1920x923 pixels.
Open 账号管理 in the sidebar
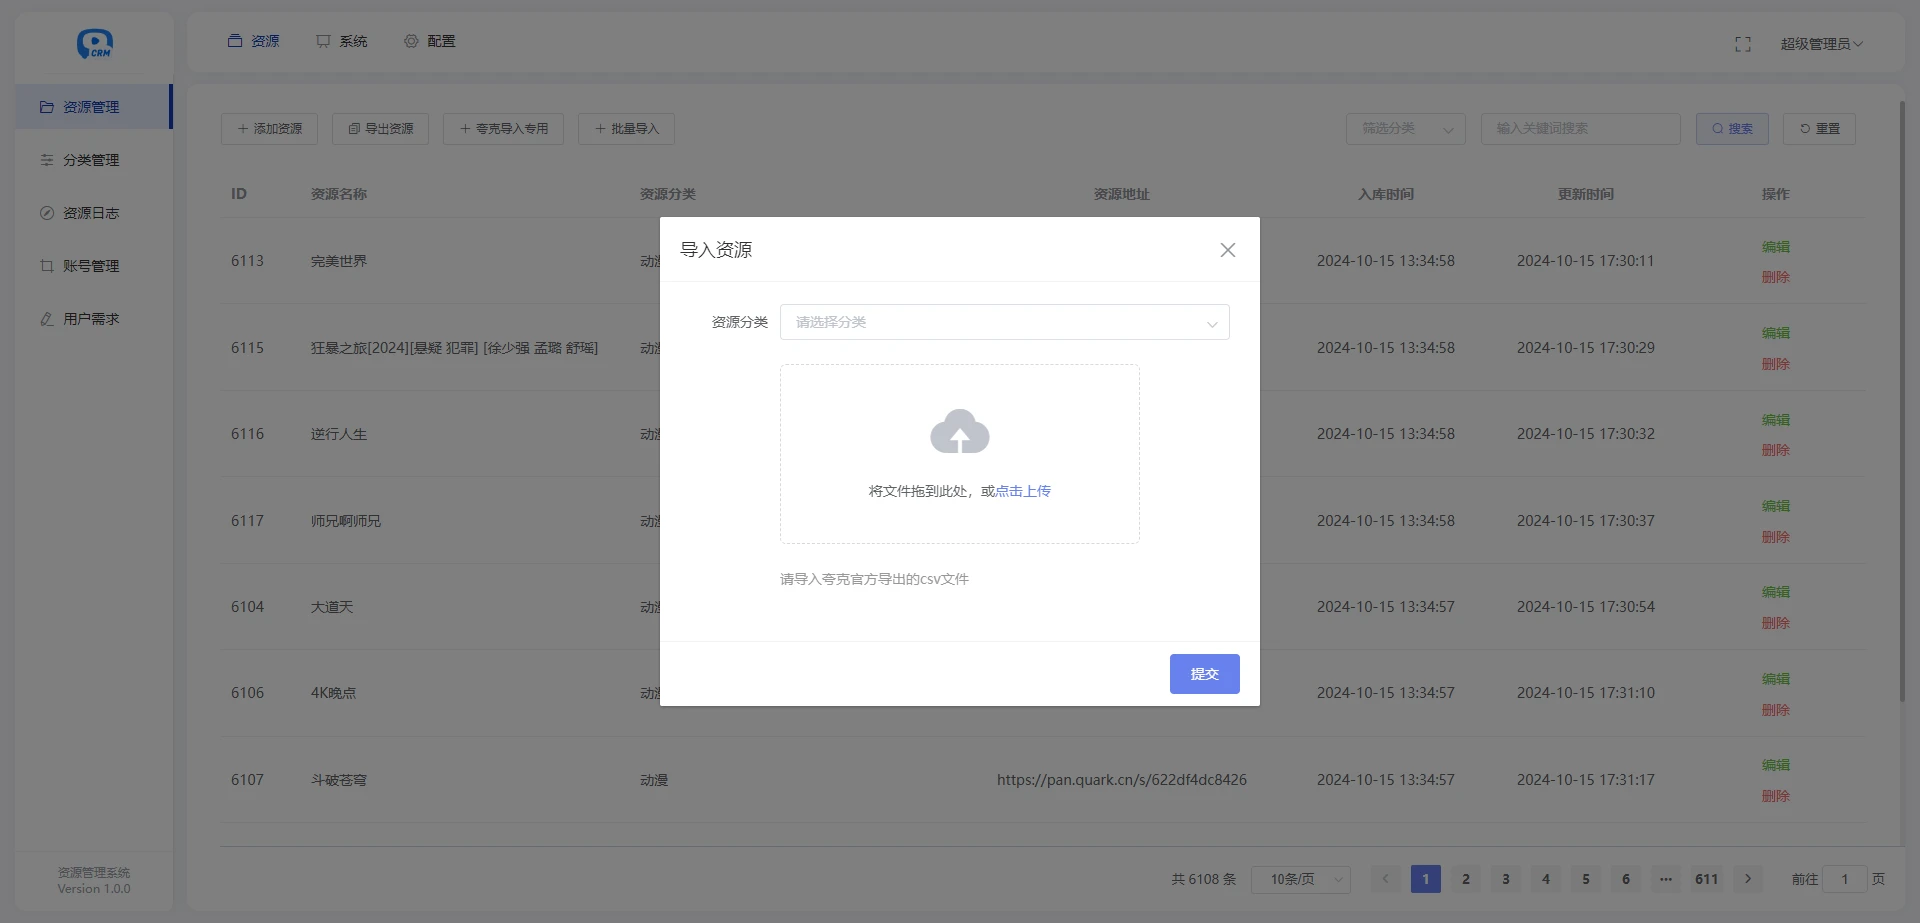coord(93,266)
